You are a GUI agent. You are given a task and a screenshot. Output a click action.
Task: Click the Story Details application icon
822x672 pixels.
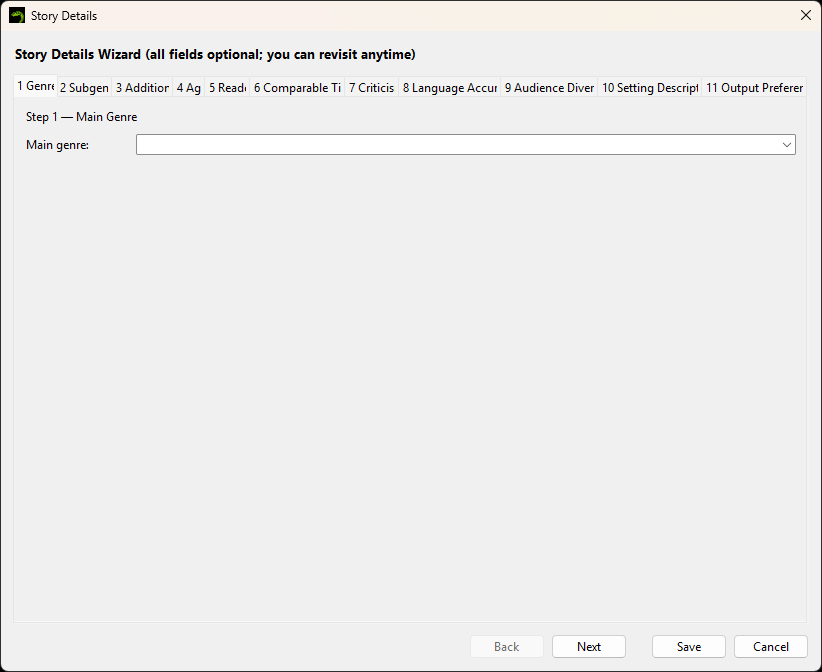[x=18, y=15]
